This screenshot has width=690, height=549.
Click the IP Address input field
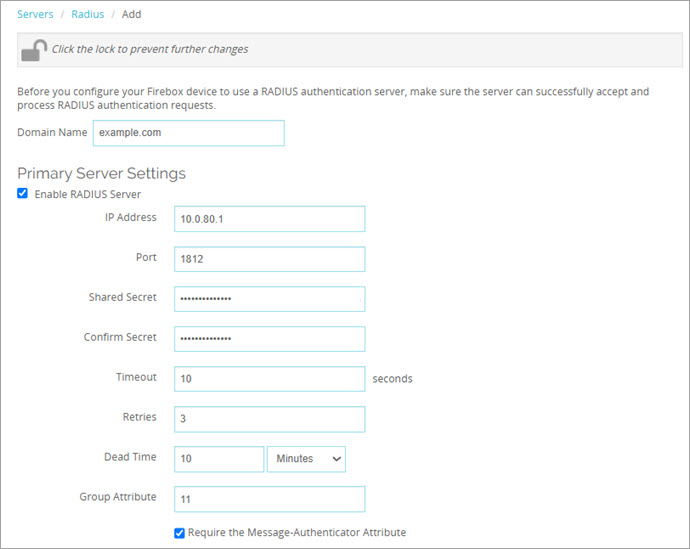pyautogui.click(x=269, y=219)
